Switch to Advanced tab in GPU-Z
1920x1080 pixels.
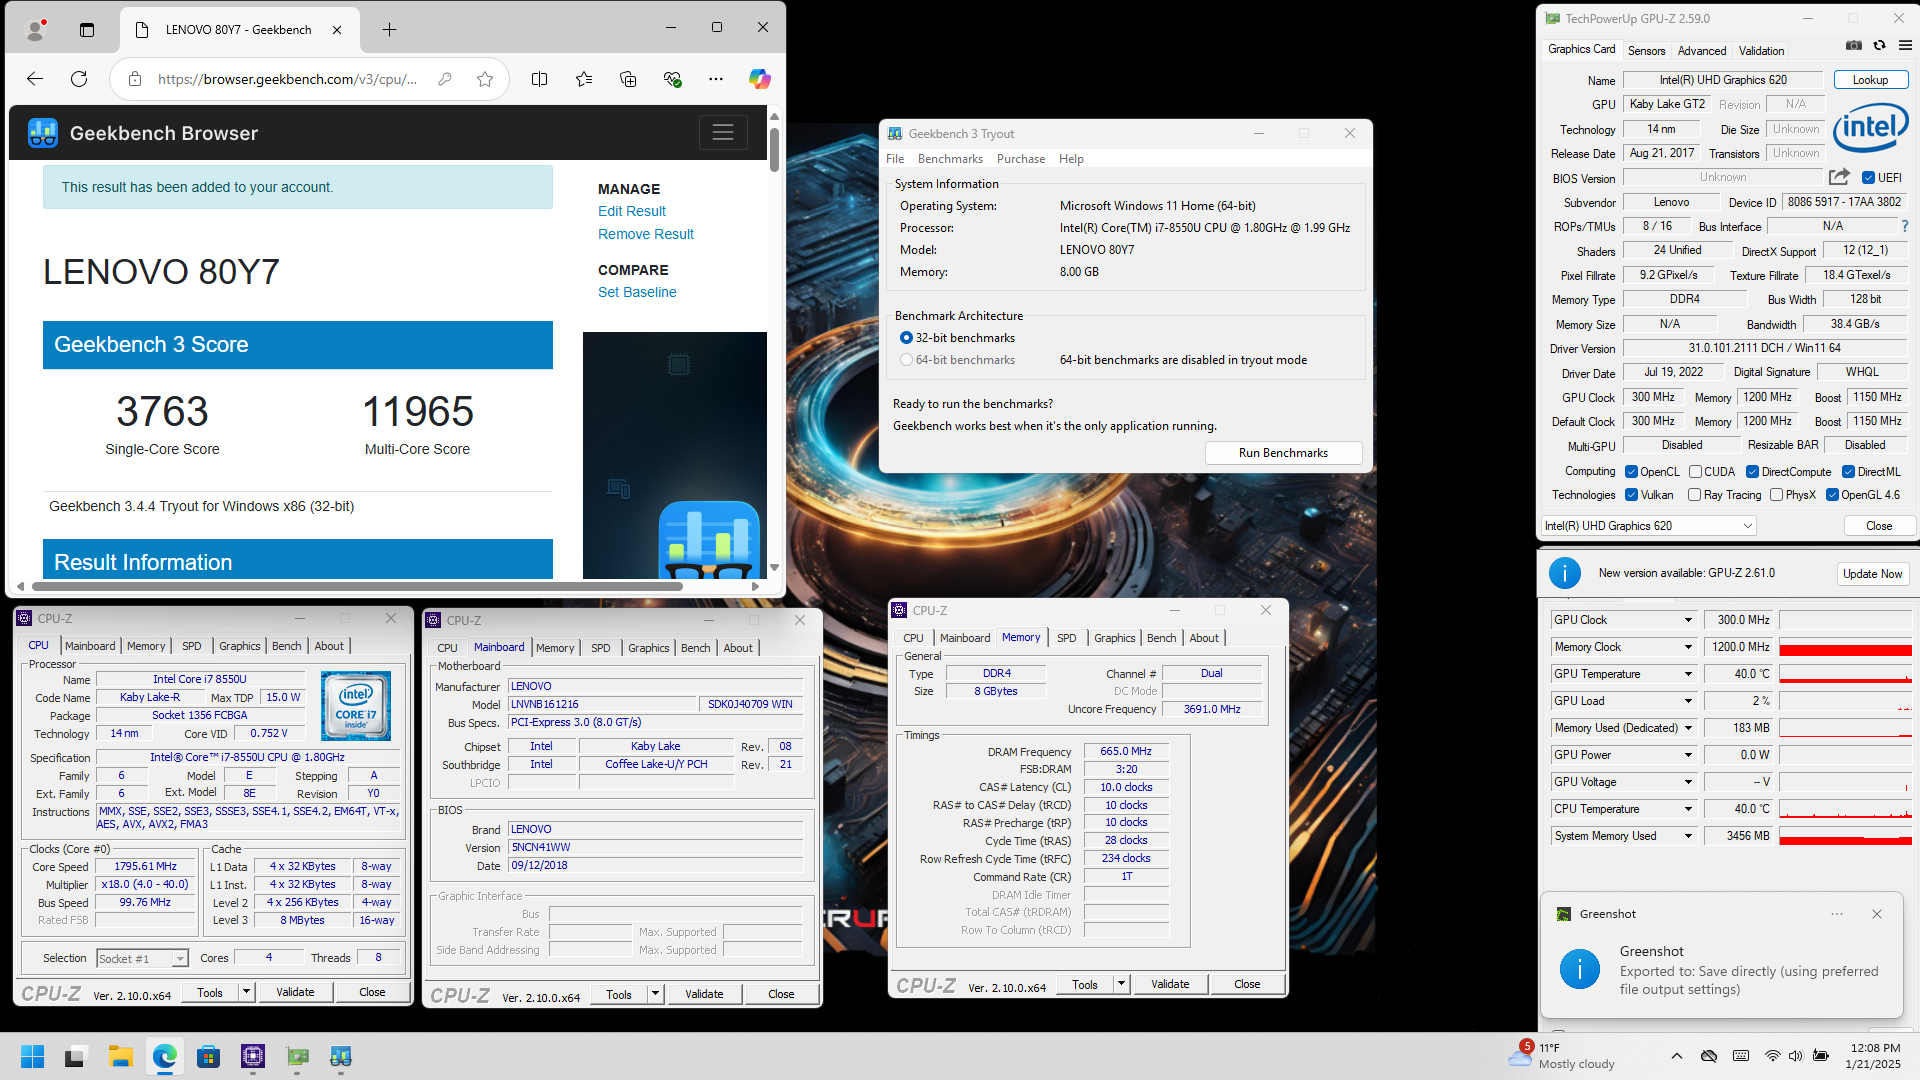[1702, 51]
